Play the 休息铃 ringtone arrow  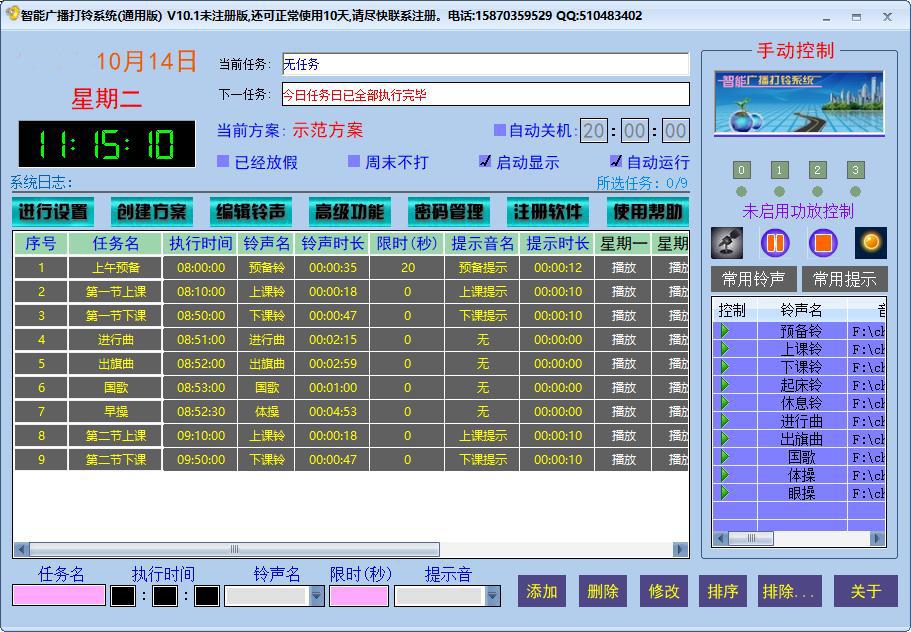click(725, 403)
